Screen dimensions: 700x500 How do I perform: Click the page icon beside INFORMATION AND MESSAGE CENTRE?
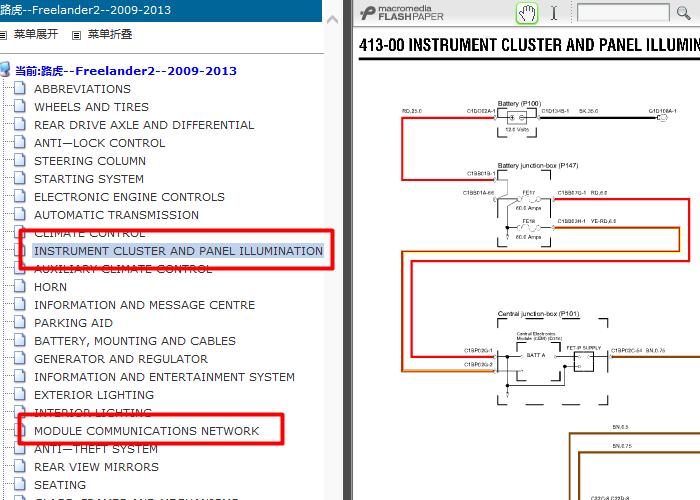tap(20, 304)
